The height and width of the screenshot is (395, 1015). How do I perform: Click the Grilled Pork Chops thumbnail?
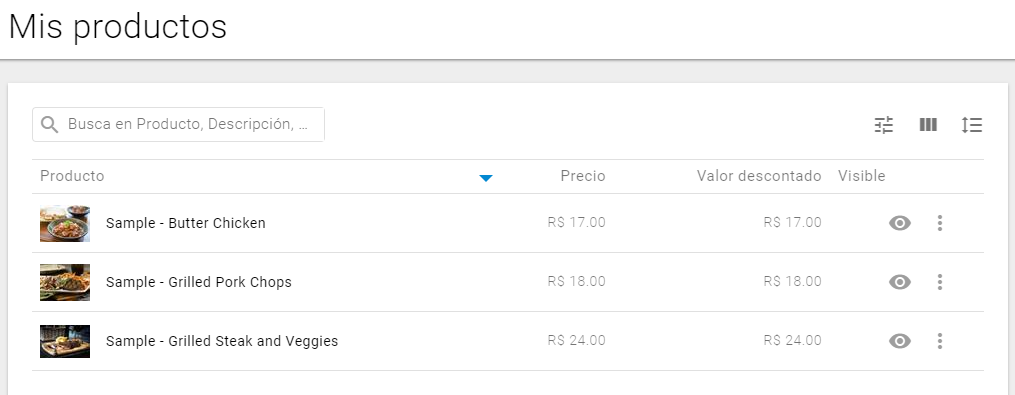(65, 282)
